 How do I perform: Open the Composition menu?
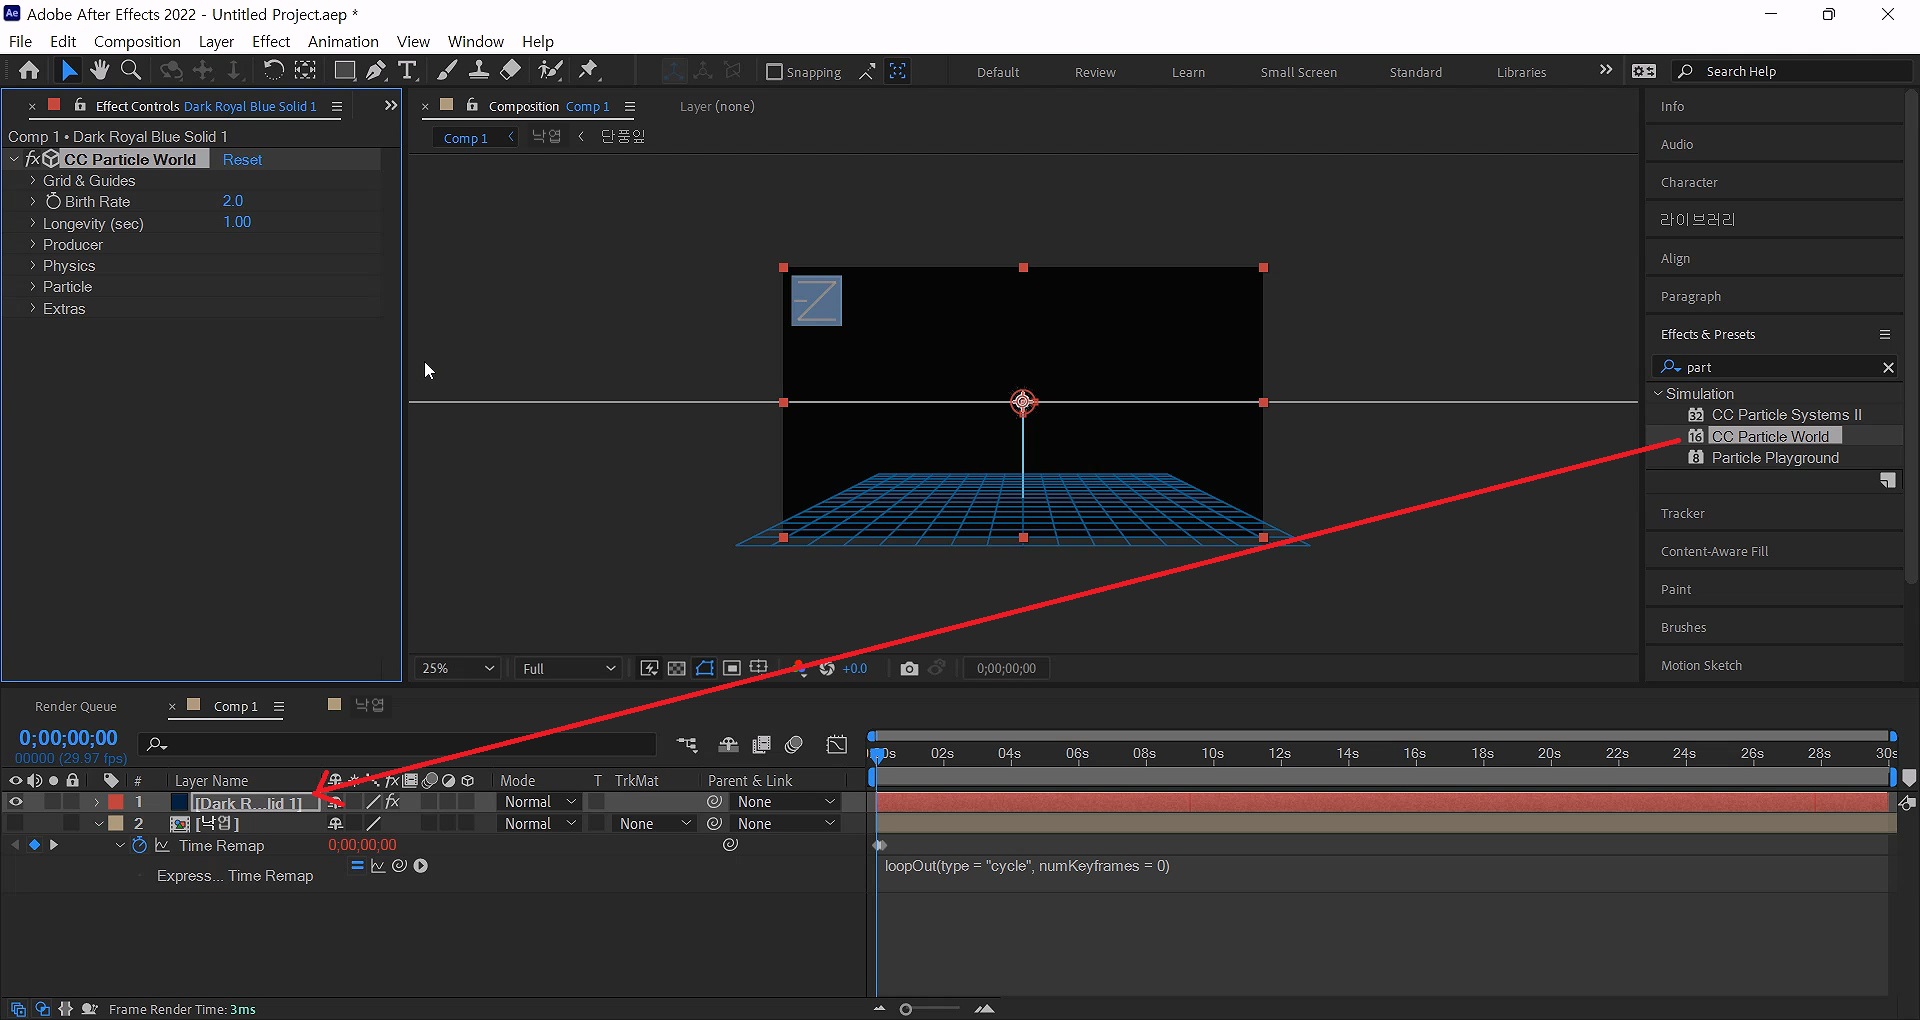pos(137,41)
